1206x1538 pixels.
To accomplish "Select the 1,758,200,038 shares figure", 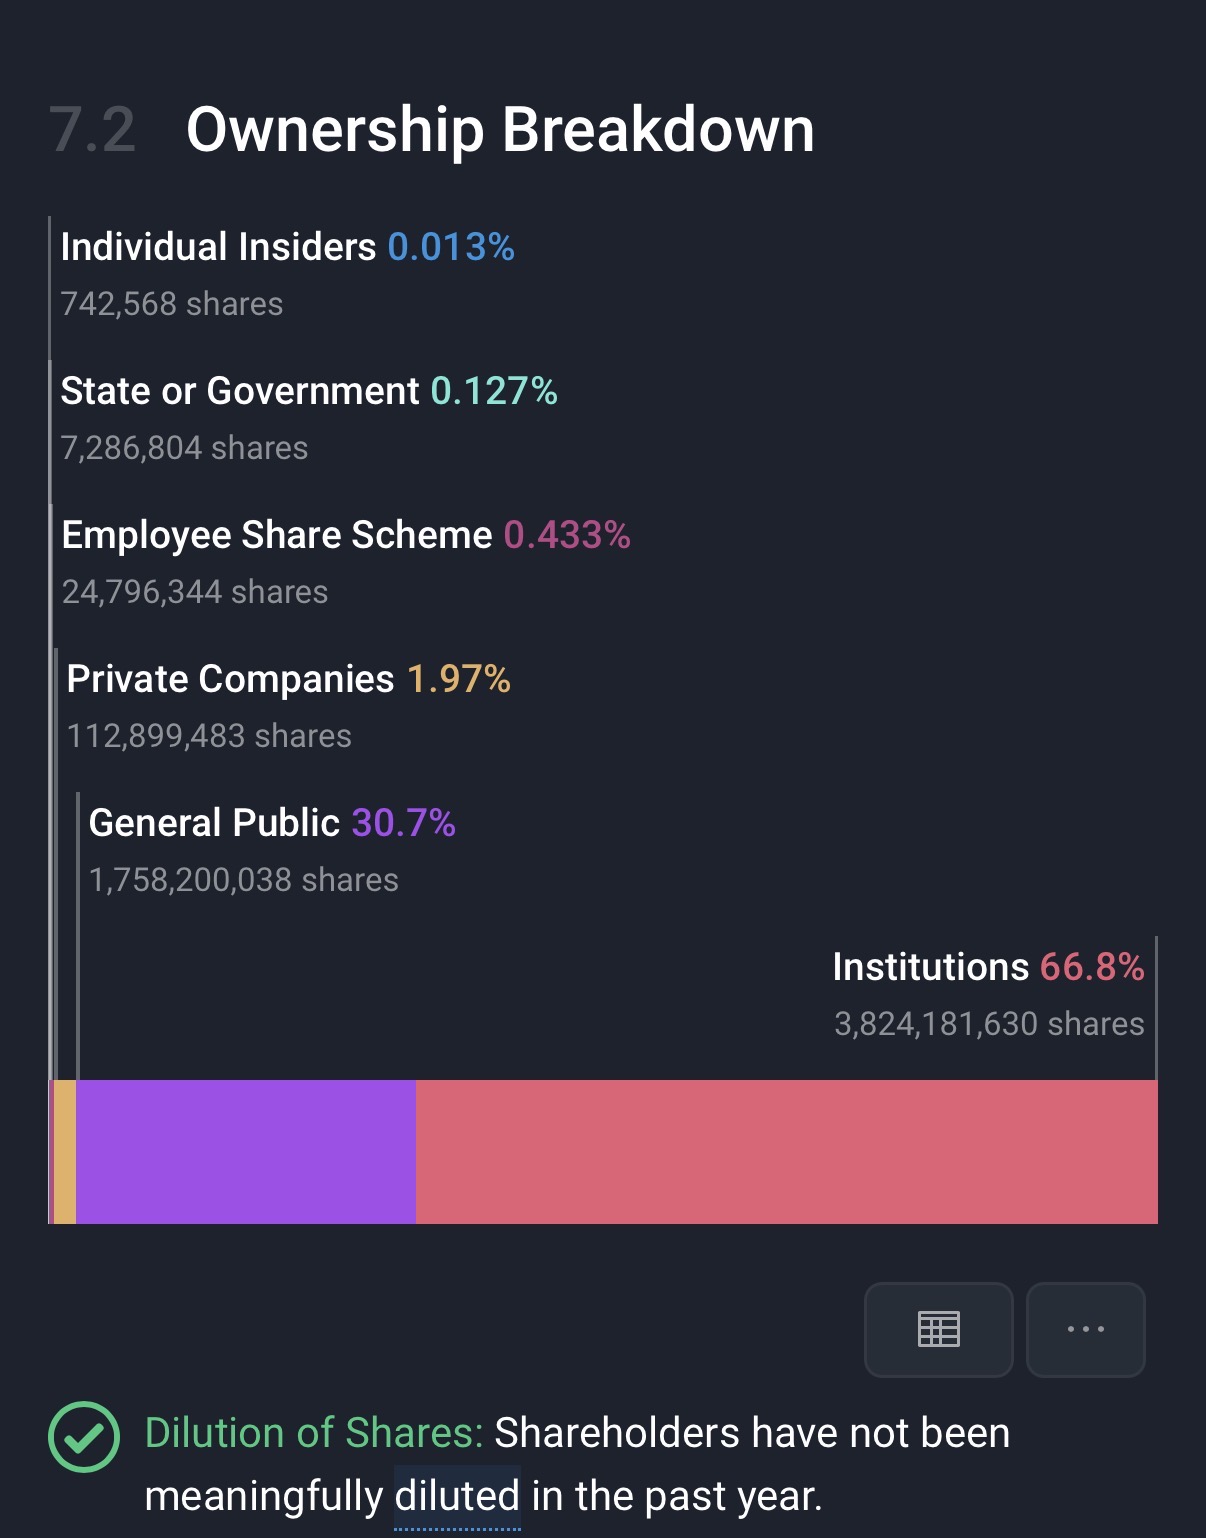I will click(243, 880).
